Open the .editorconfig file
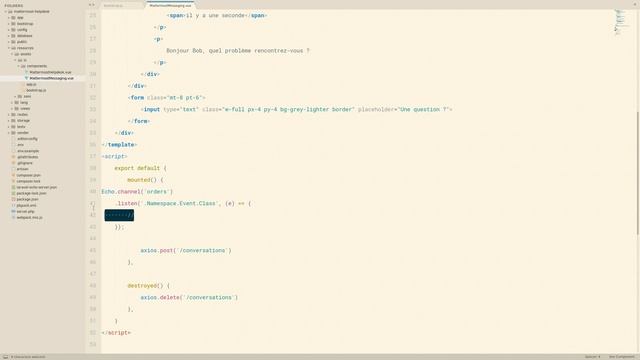Image resolution: width=640 pixels, height=360 pixels. click(27, 139)
